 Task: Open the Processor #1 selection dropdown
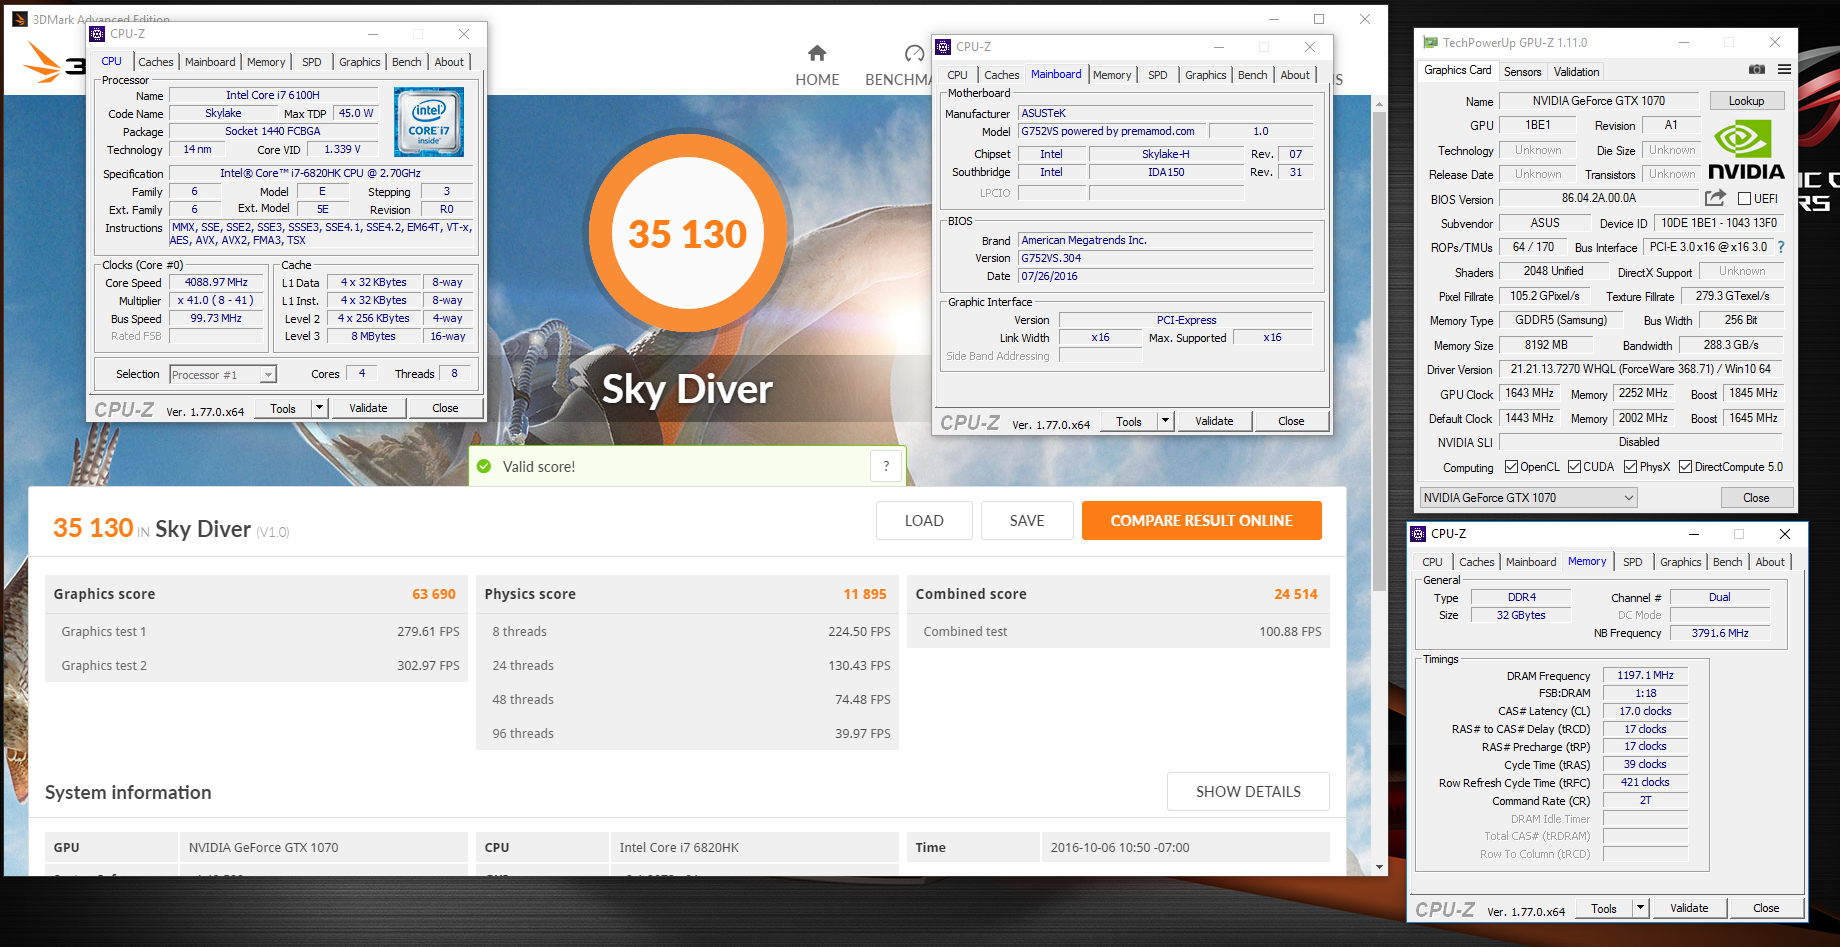[x=222, y=375]
